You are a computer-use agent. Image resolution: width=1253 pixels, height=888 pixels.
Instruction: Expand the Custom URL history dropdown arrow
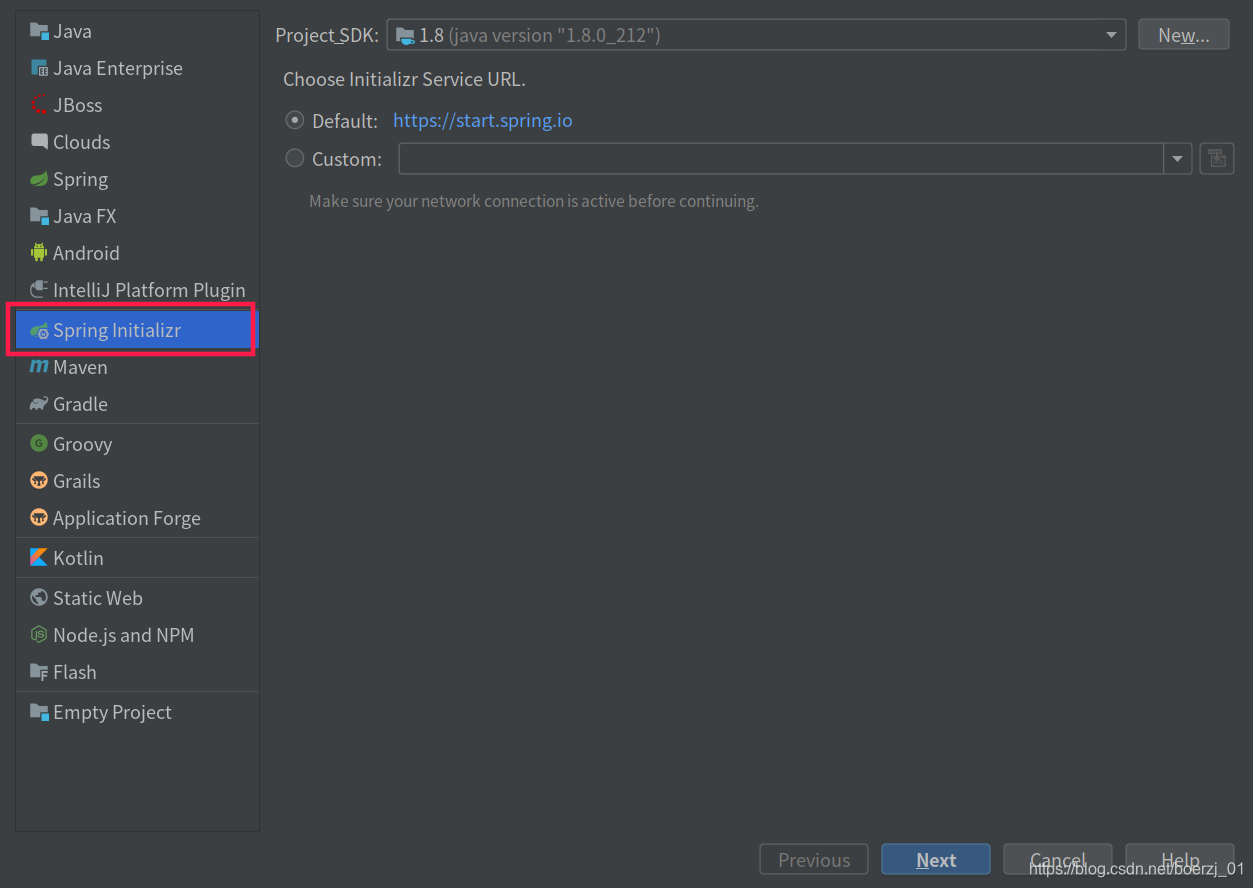[1177, 158]
